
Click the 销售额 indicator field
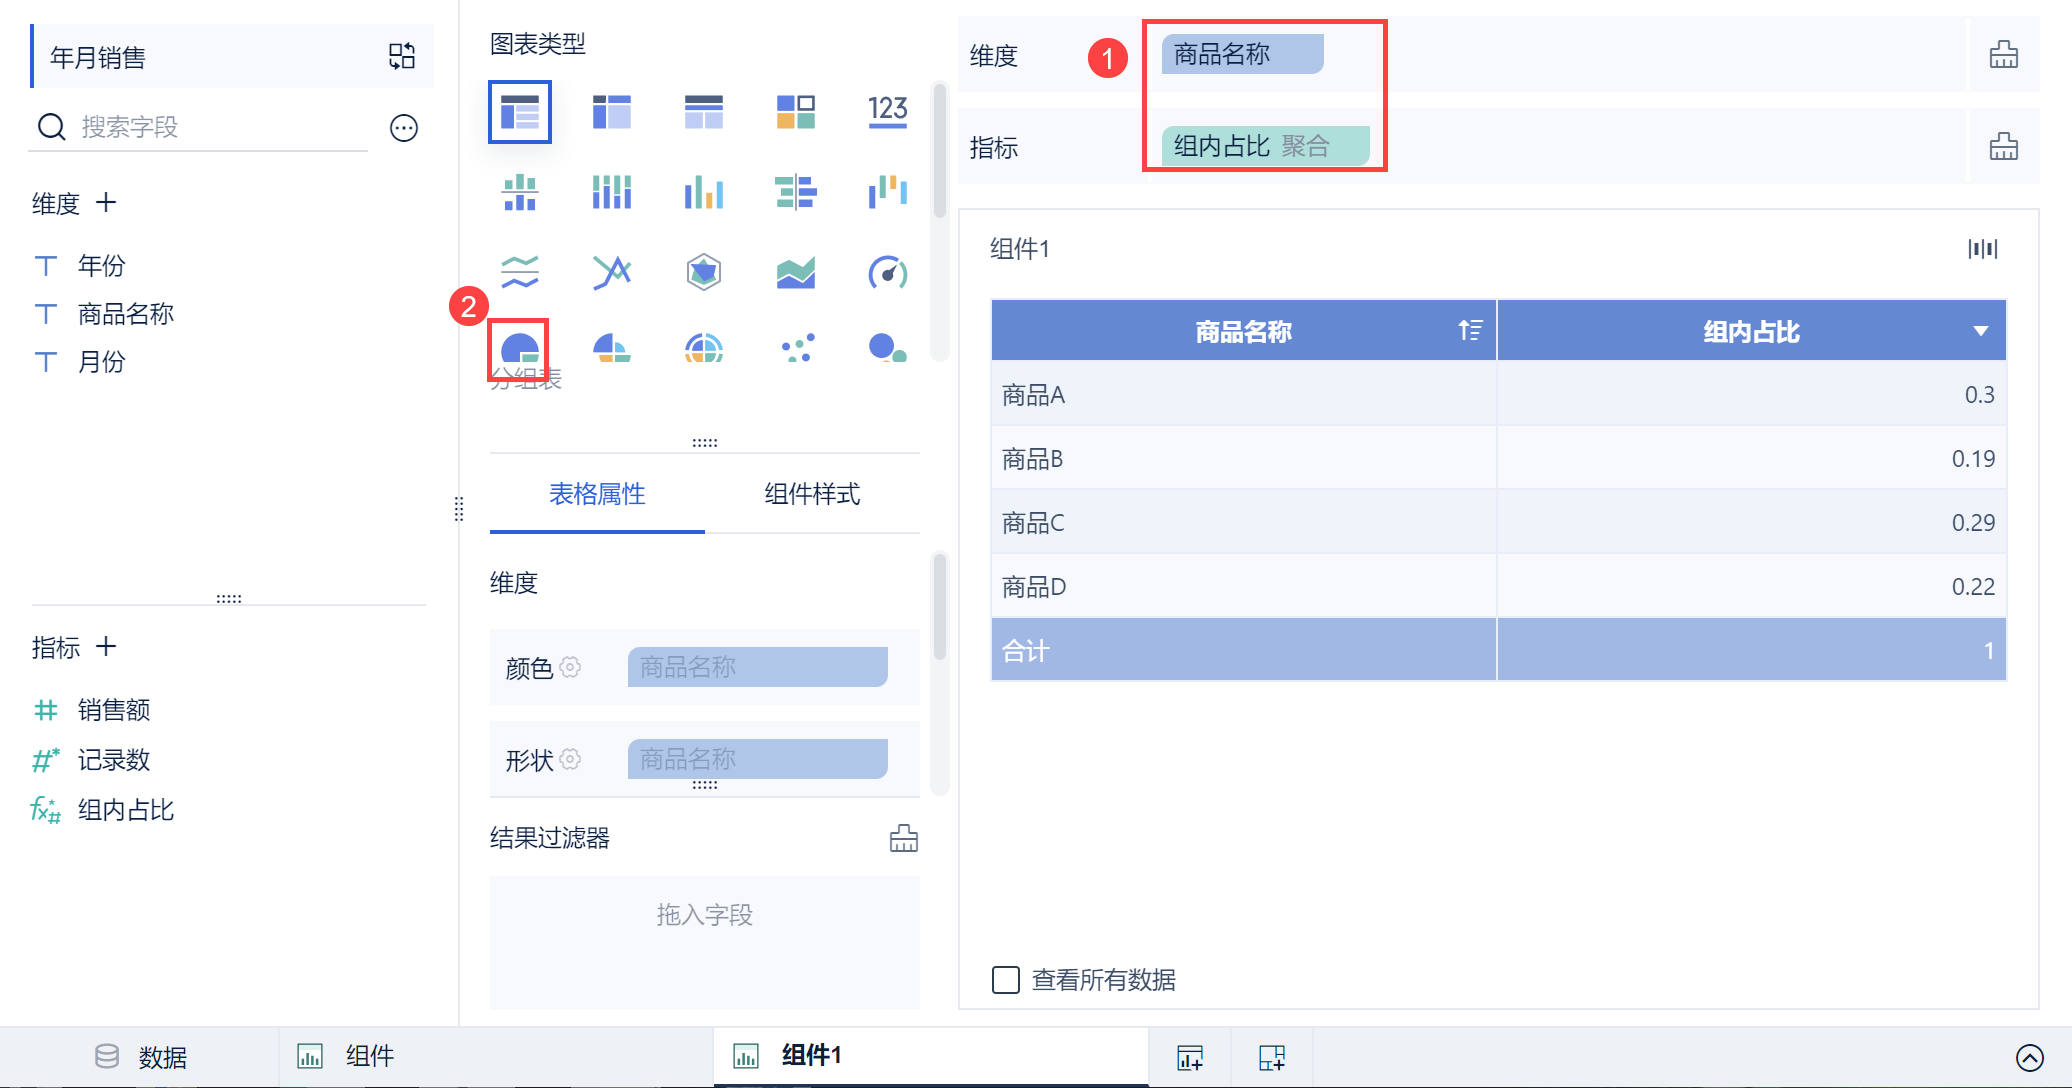[114, 710]
